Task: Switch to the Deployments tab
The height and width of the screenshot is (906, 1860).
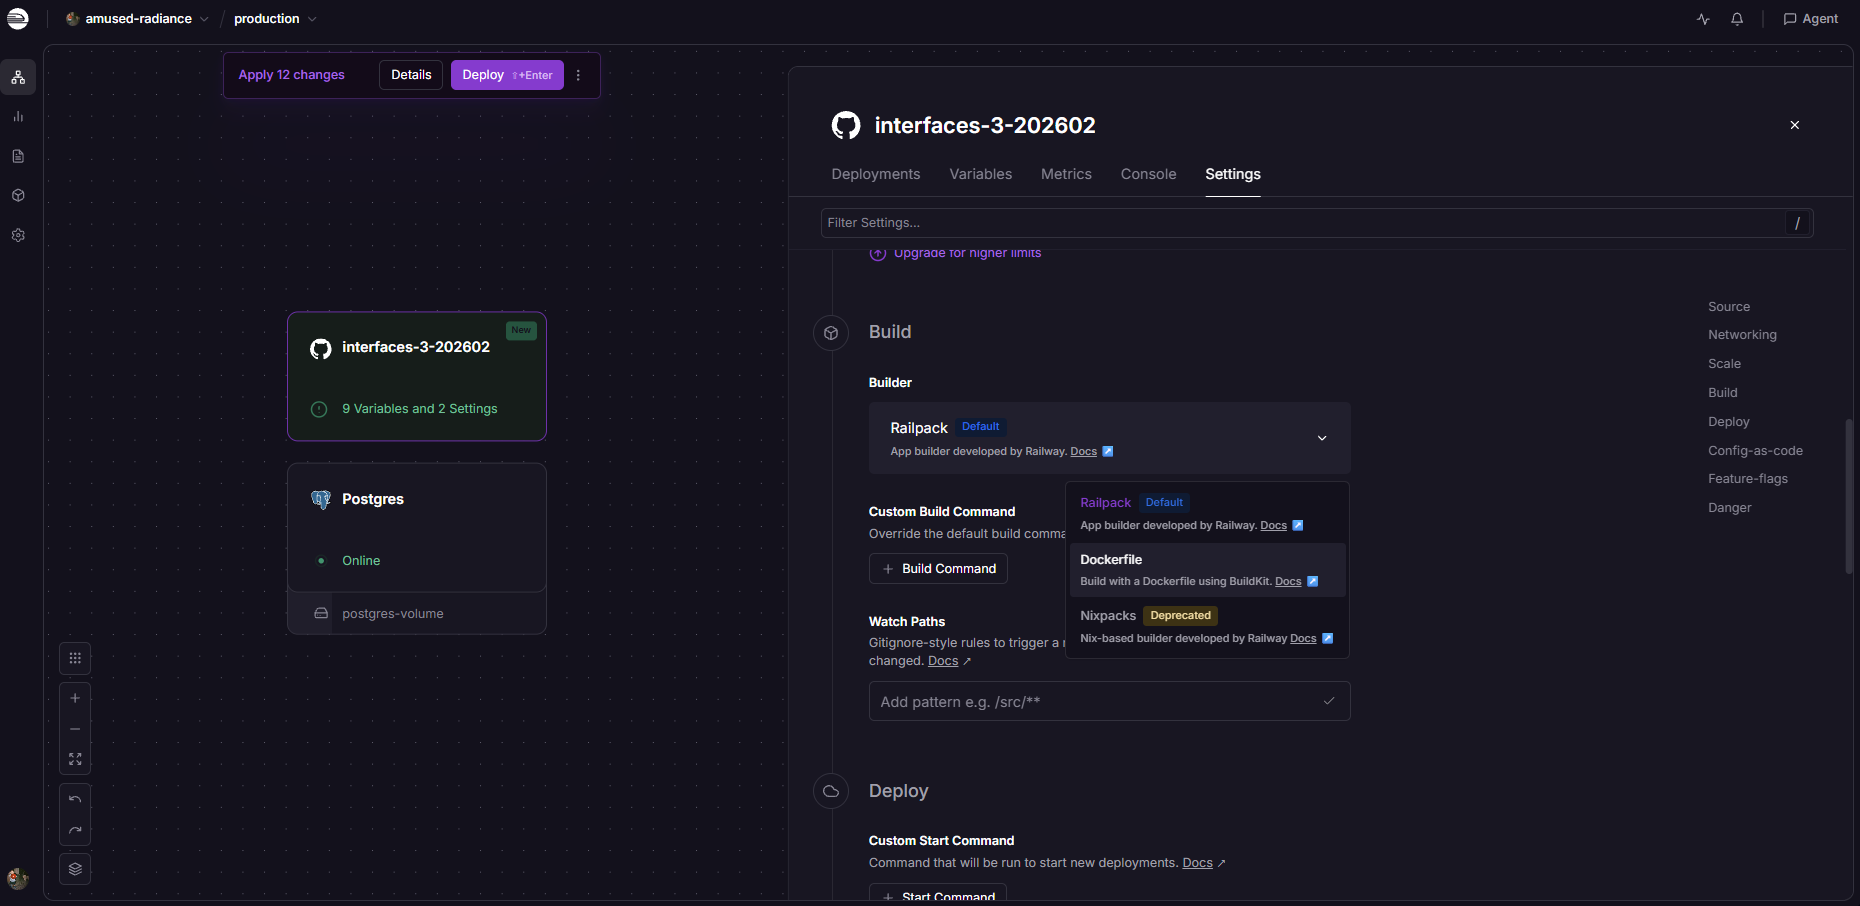Action: tap(875, 174)
